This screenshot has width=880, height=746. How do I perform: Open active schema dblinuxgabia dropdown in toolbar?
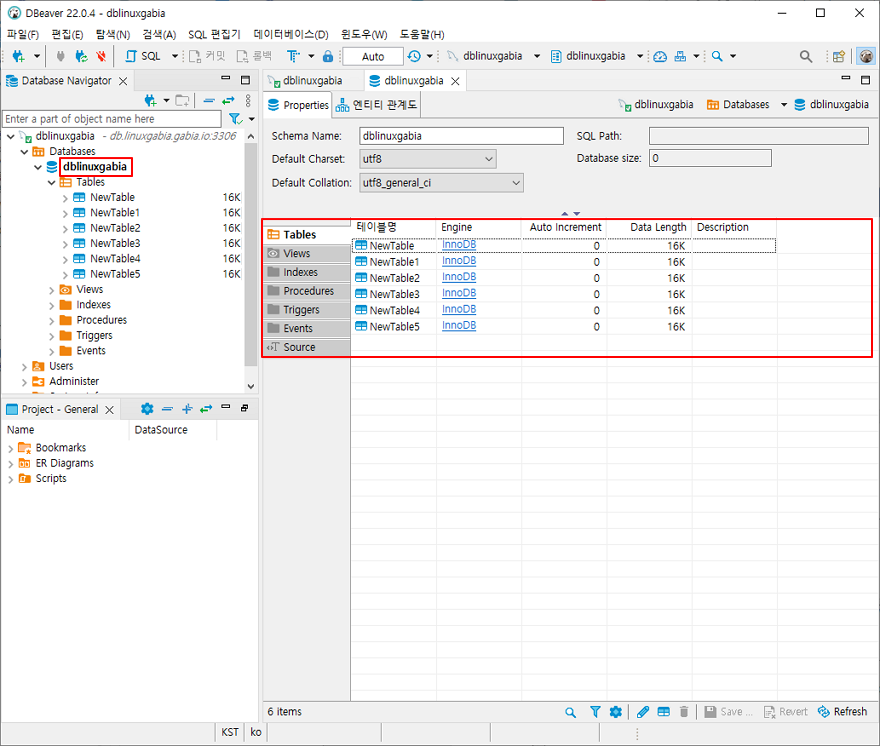click(x=640, y=56)
